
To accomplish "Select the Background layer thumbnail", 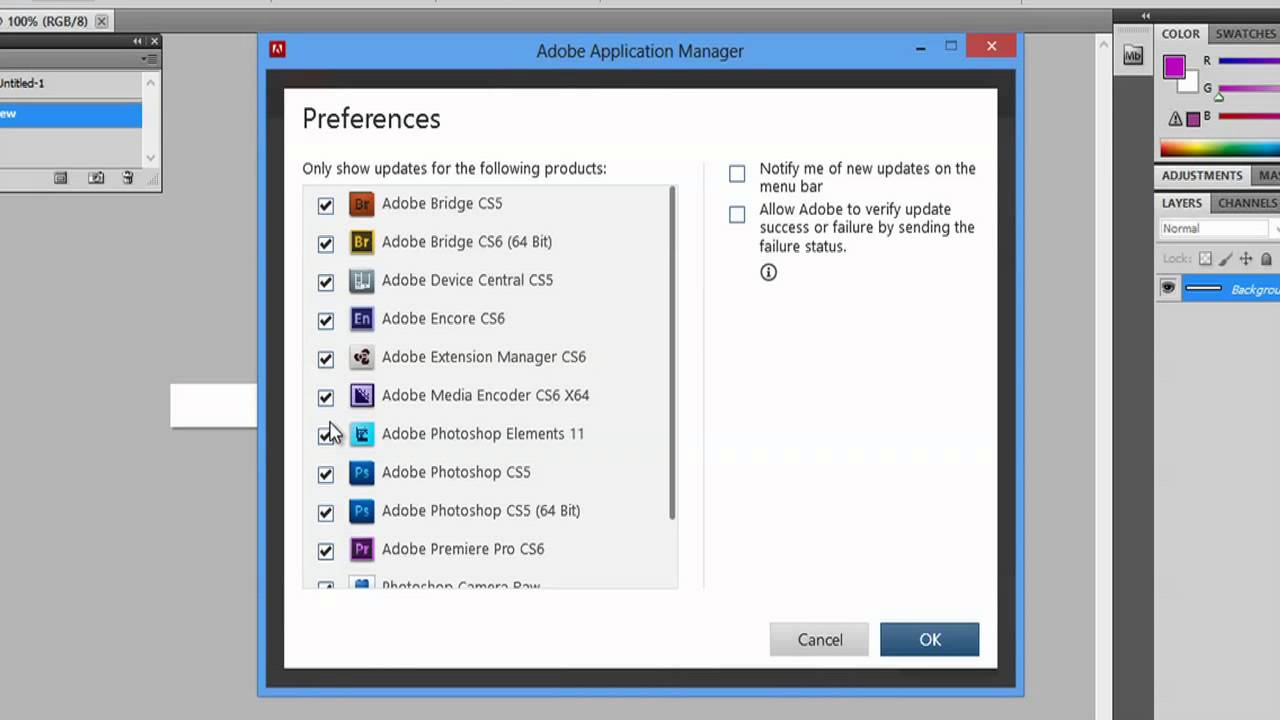I will click(1203, 289).
